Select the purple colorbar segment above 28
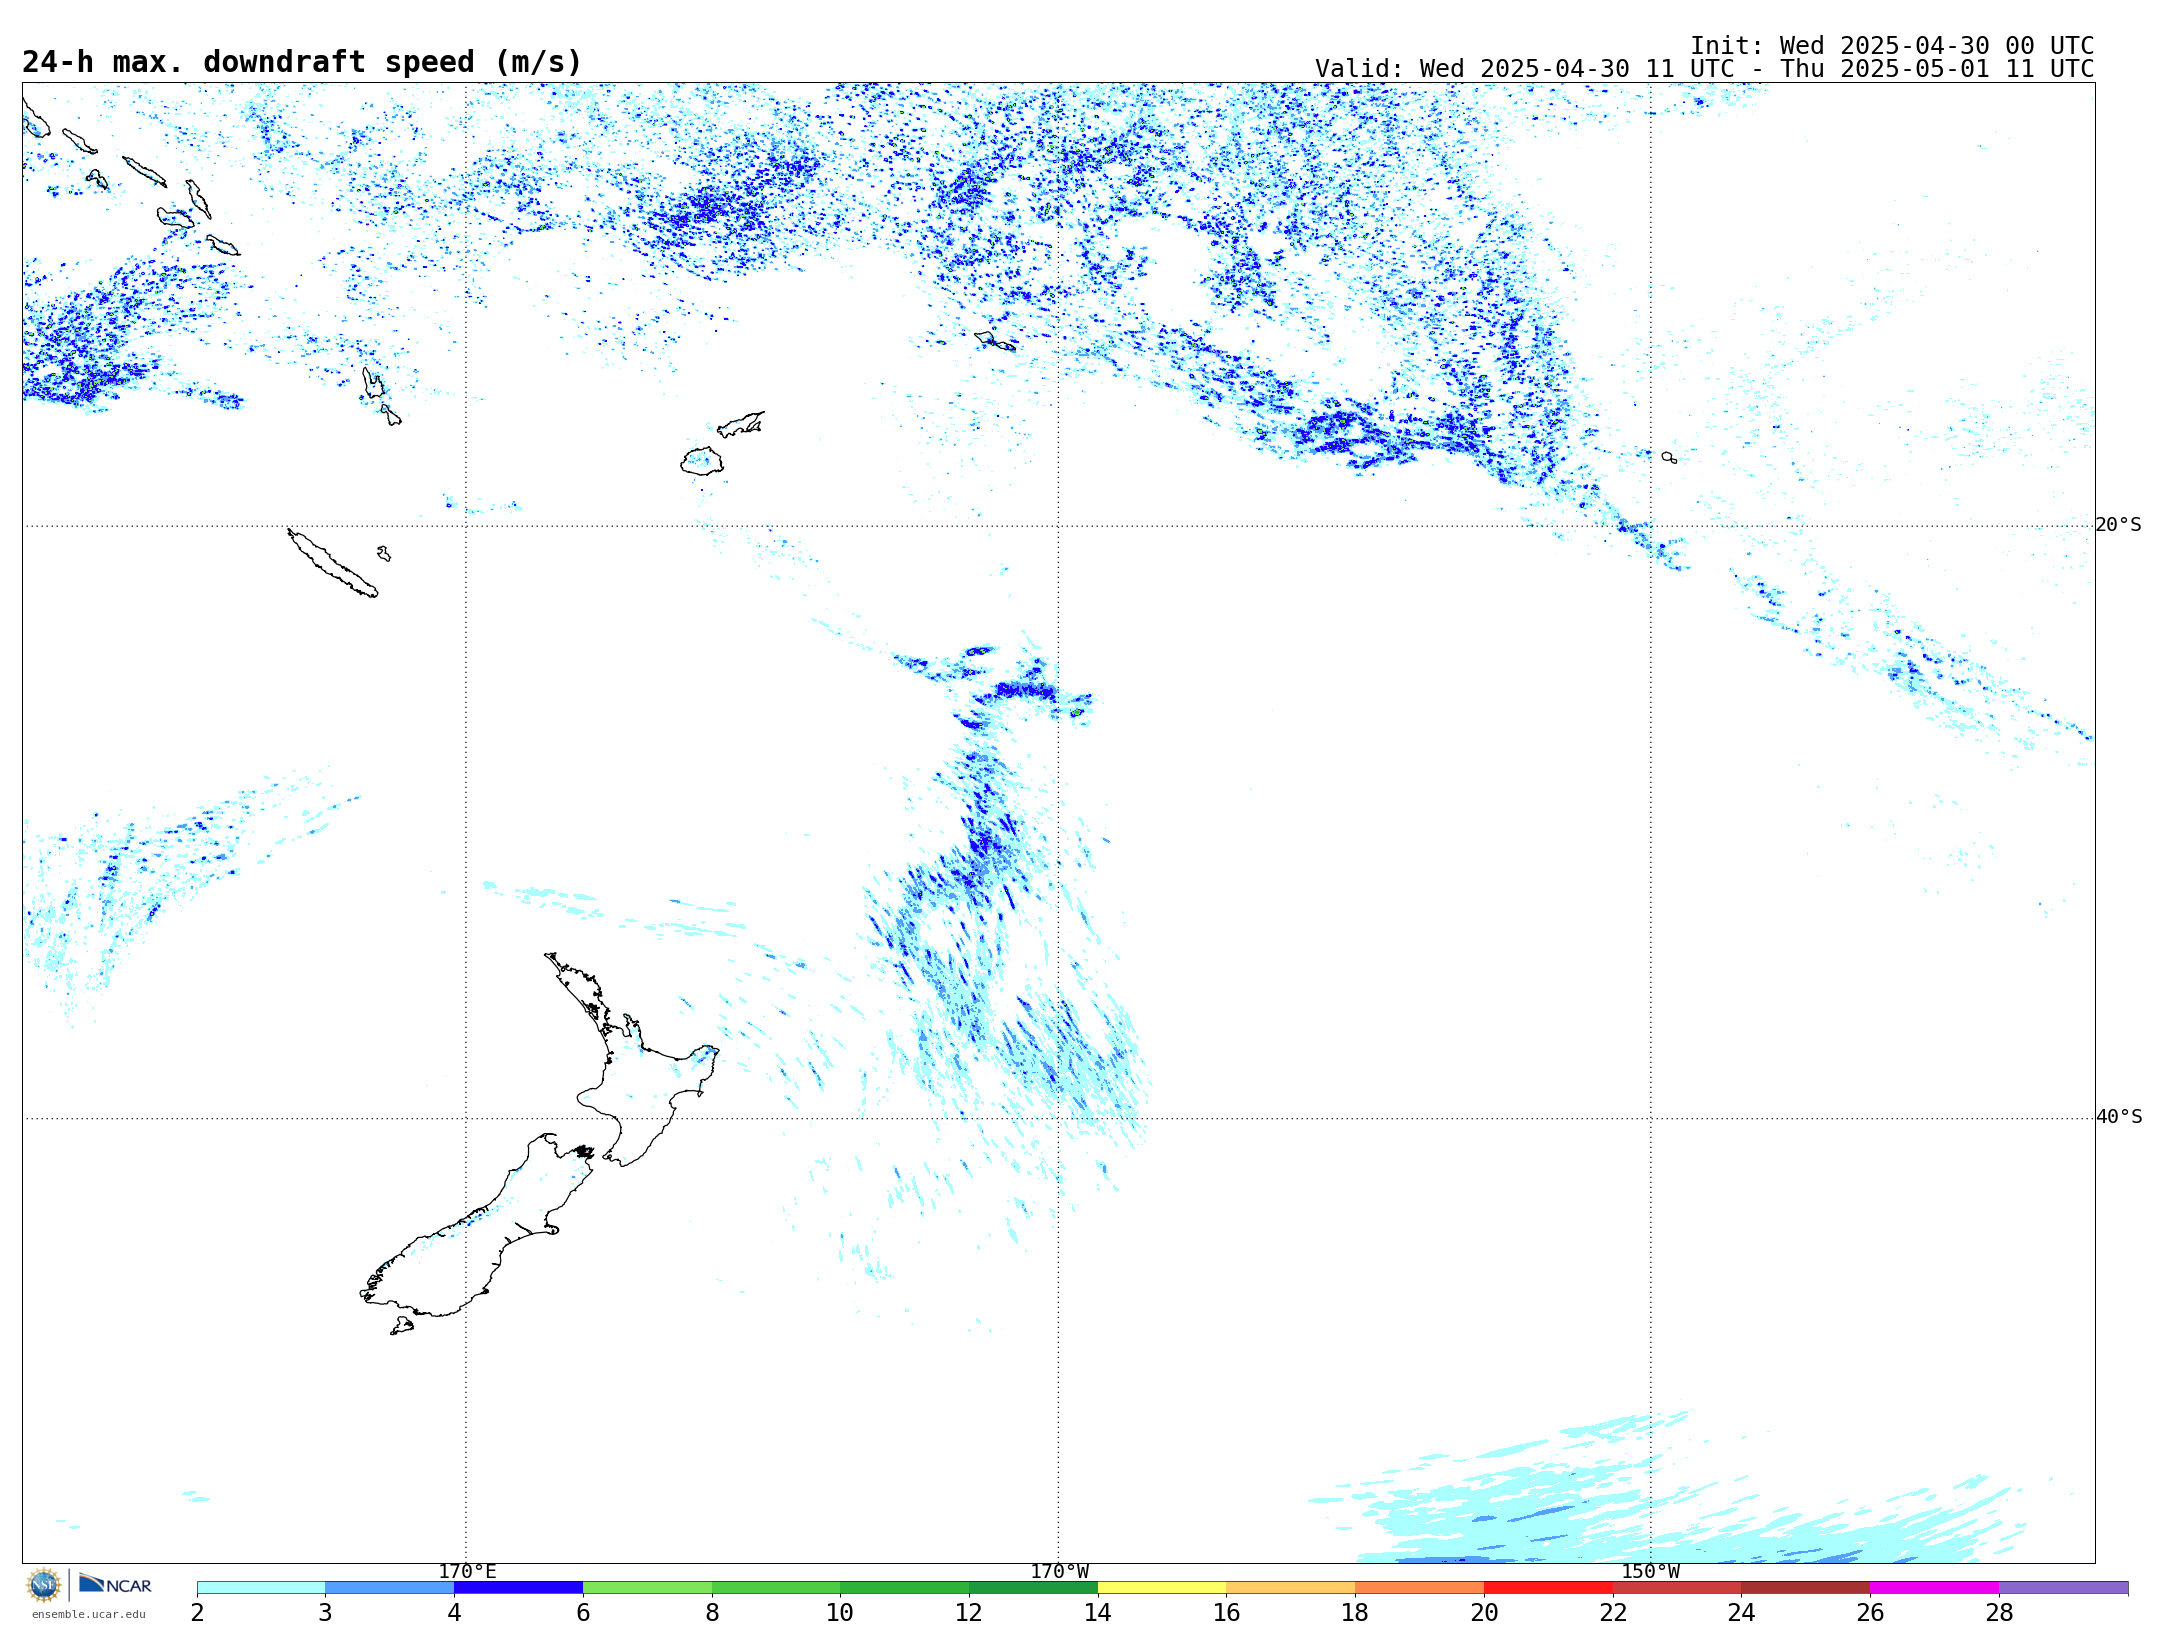This screenshot has width=2160, height=1626. (x=2063, y=1587)
